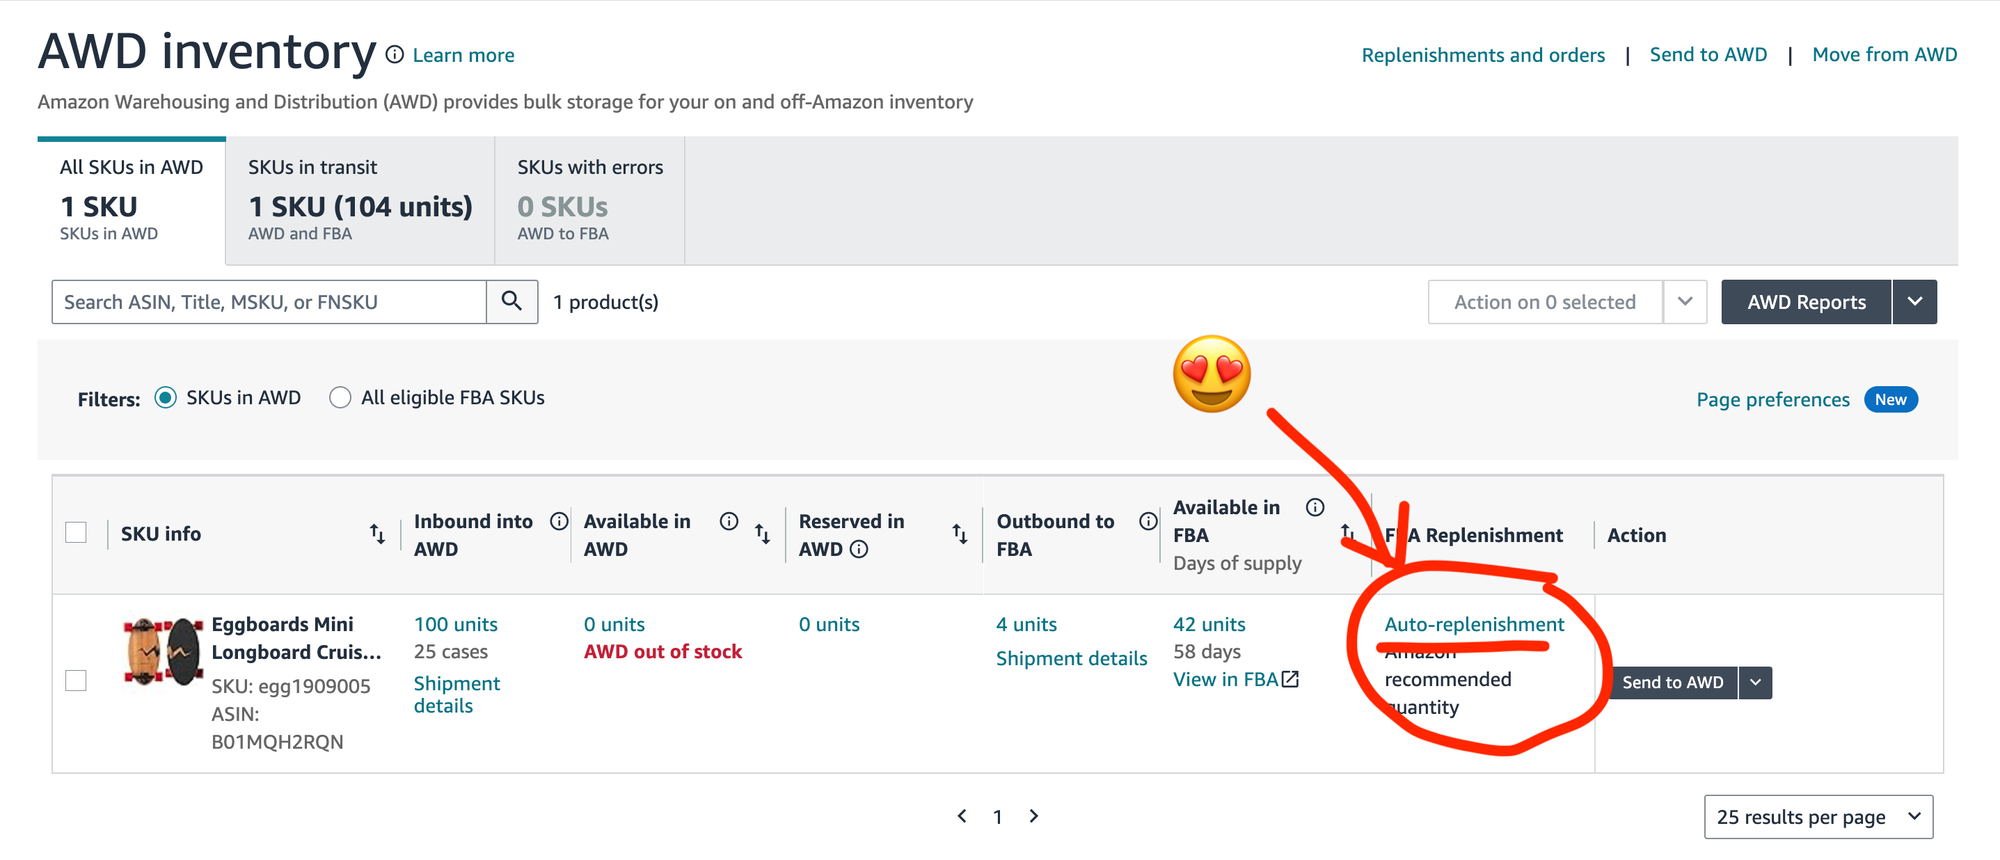
Task: Click the info icon beside AWD inventory
Action: tap(395, 55)
